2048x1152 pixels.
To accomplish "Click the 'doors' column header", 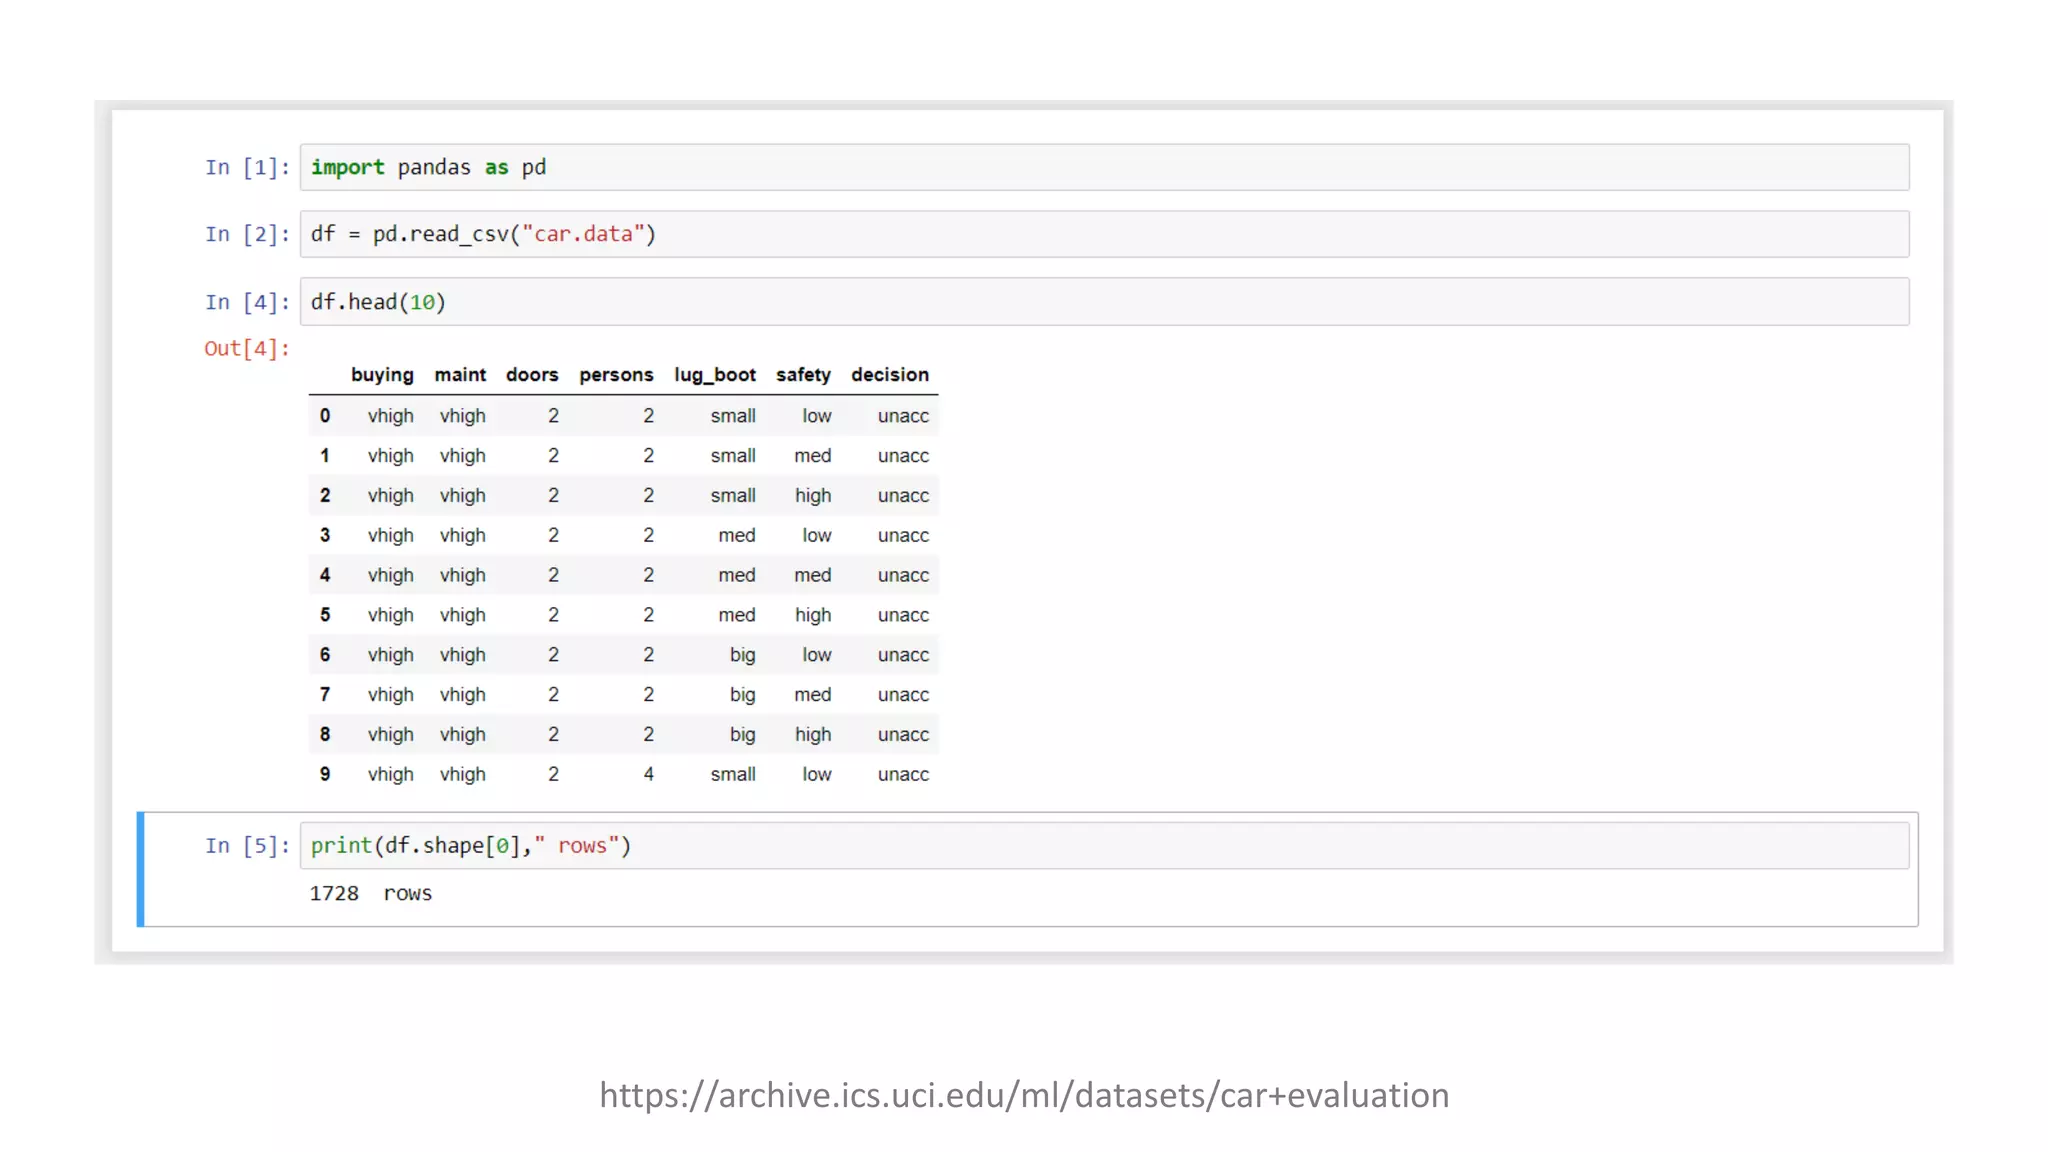I will pos(532,375).
